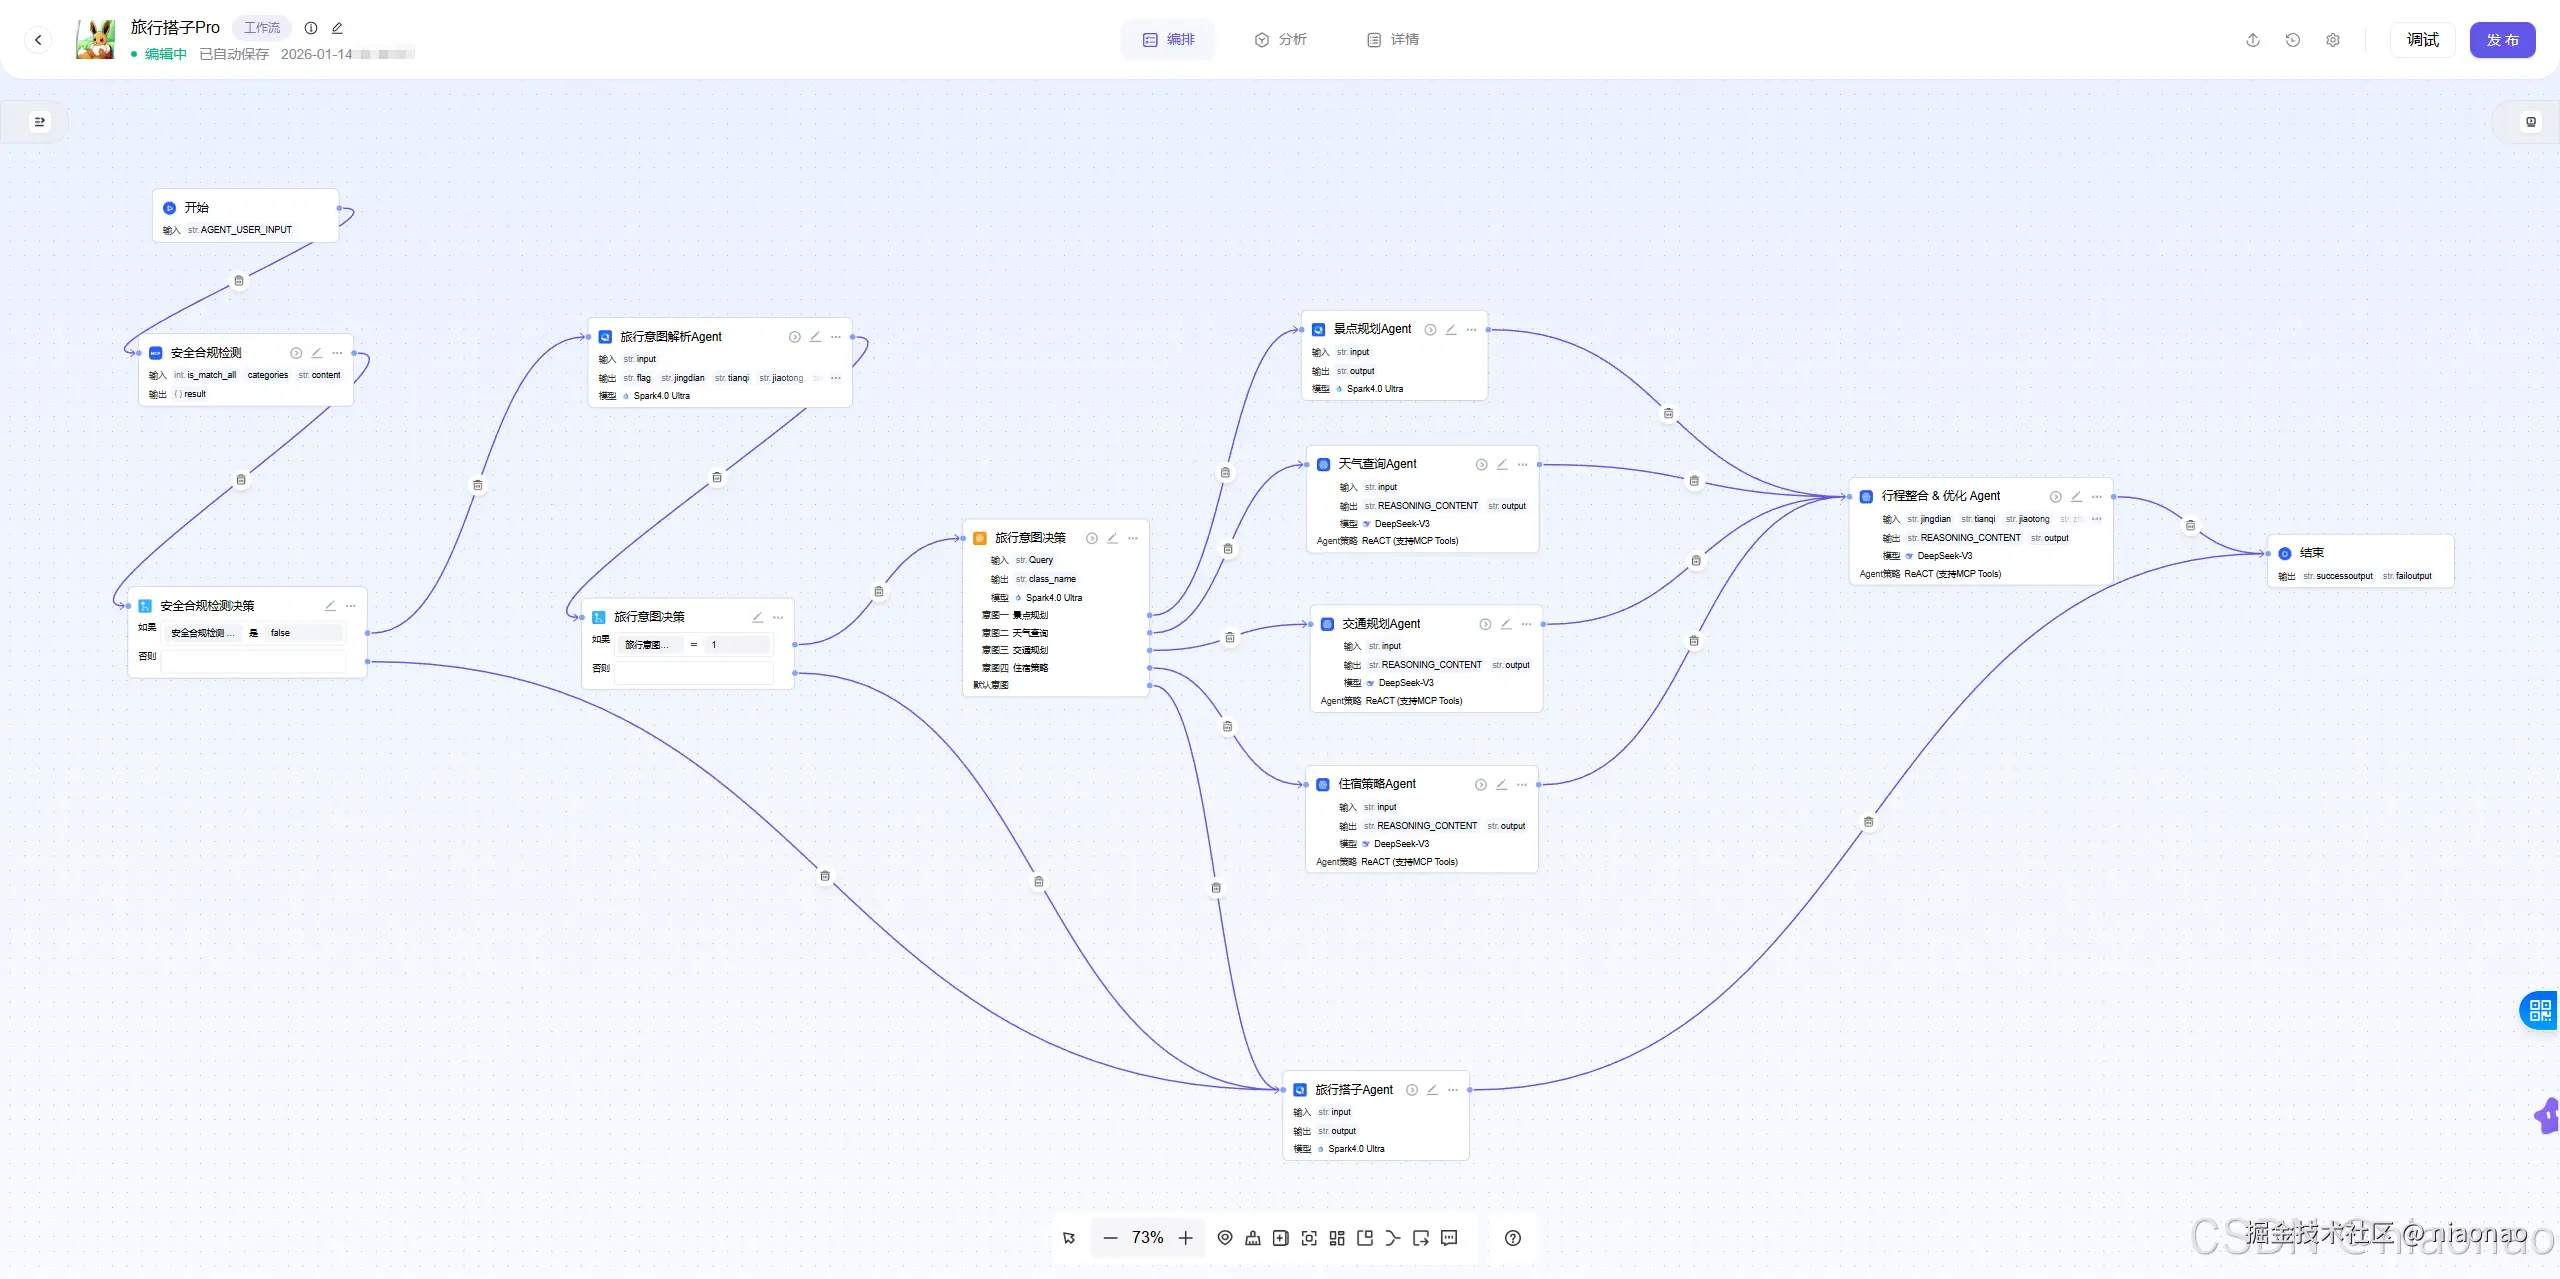Open version history clock icon in header

coord(2293,40)
